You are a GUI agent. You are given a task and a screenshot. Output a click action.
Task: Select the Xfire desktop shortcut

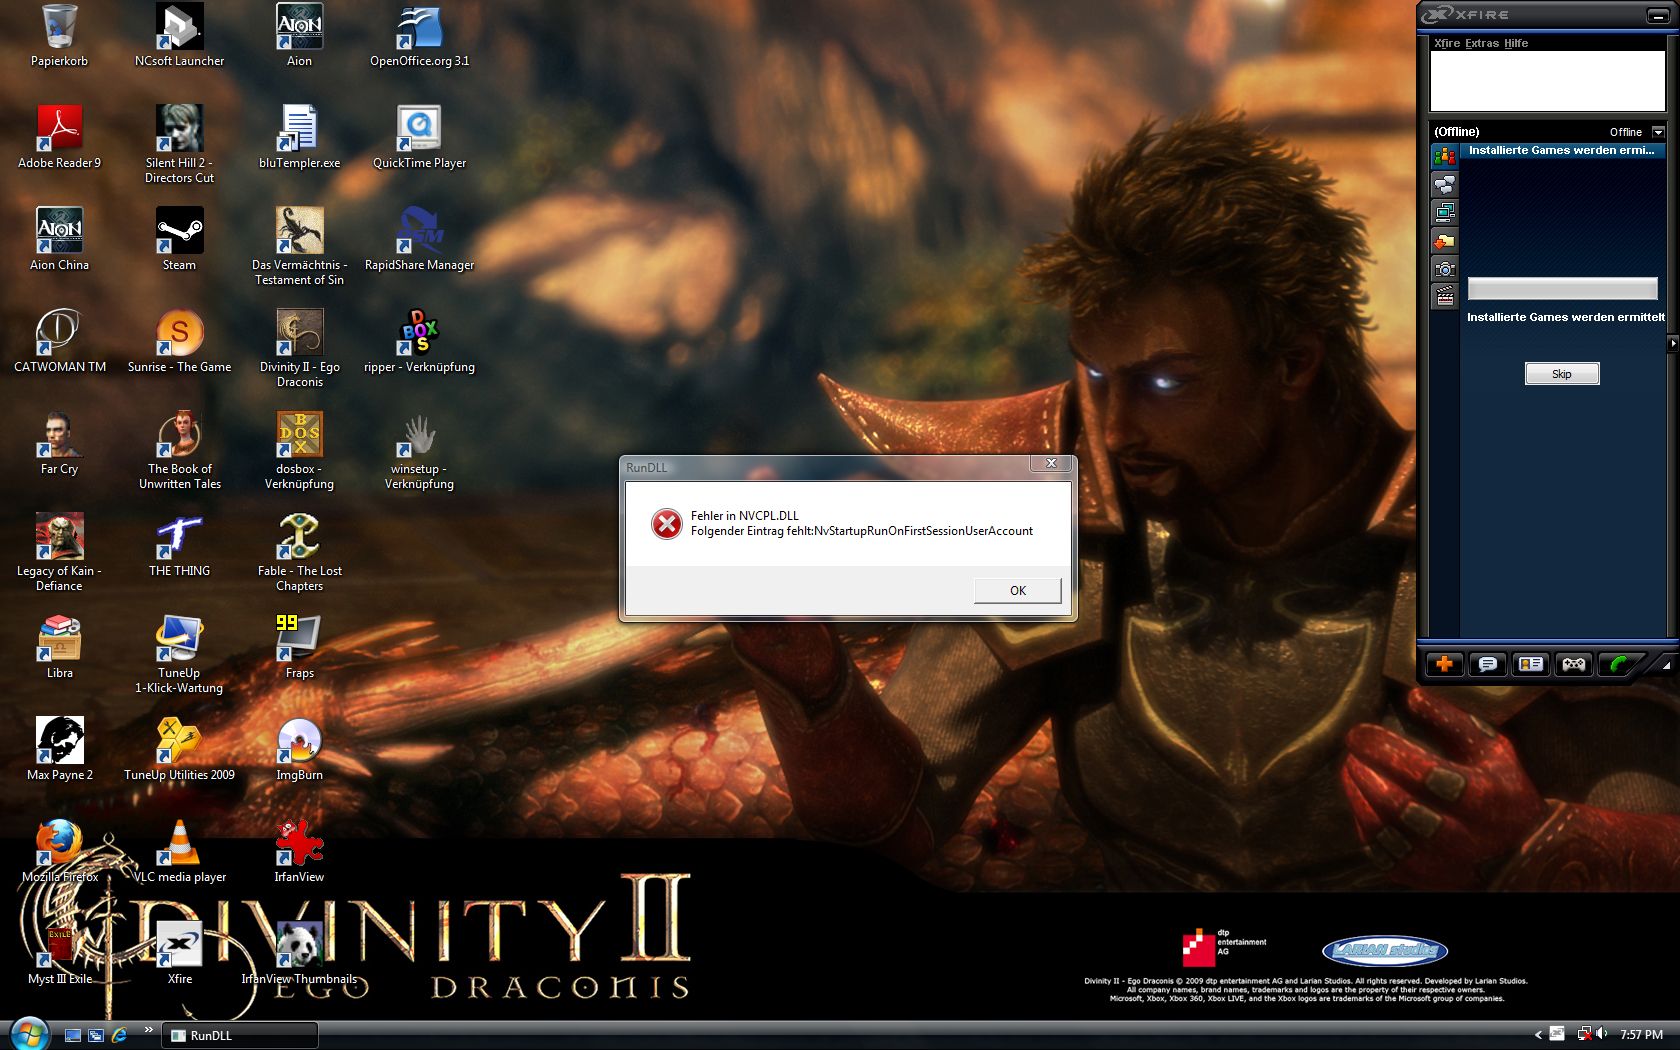[x=179, y=954]
